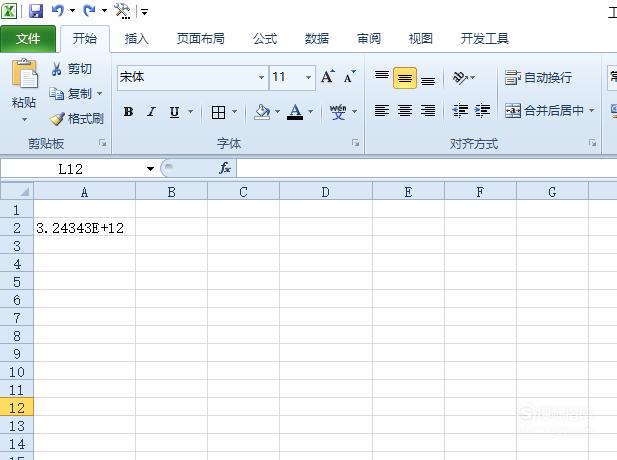Toggle bottom vertical alignment

428,79
